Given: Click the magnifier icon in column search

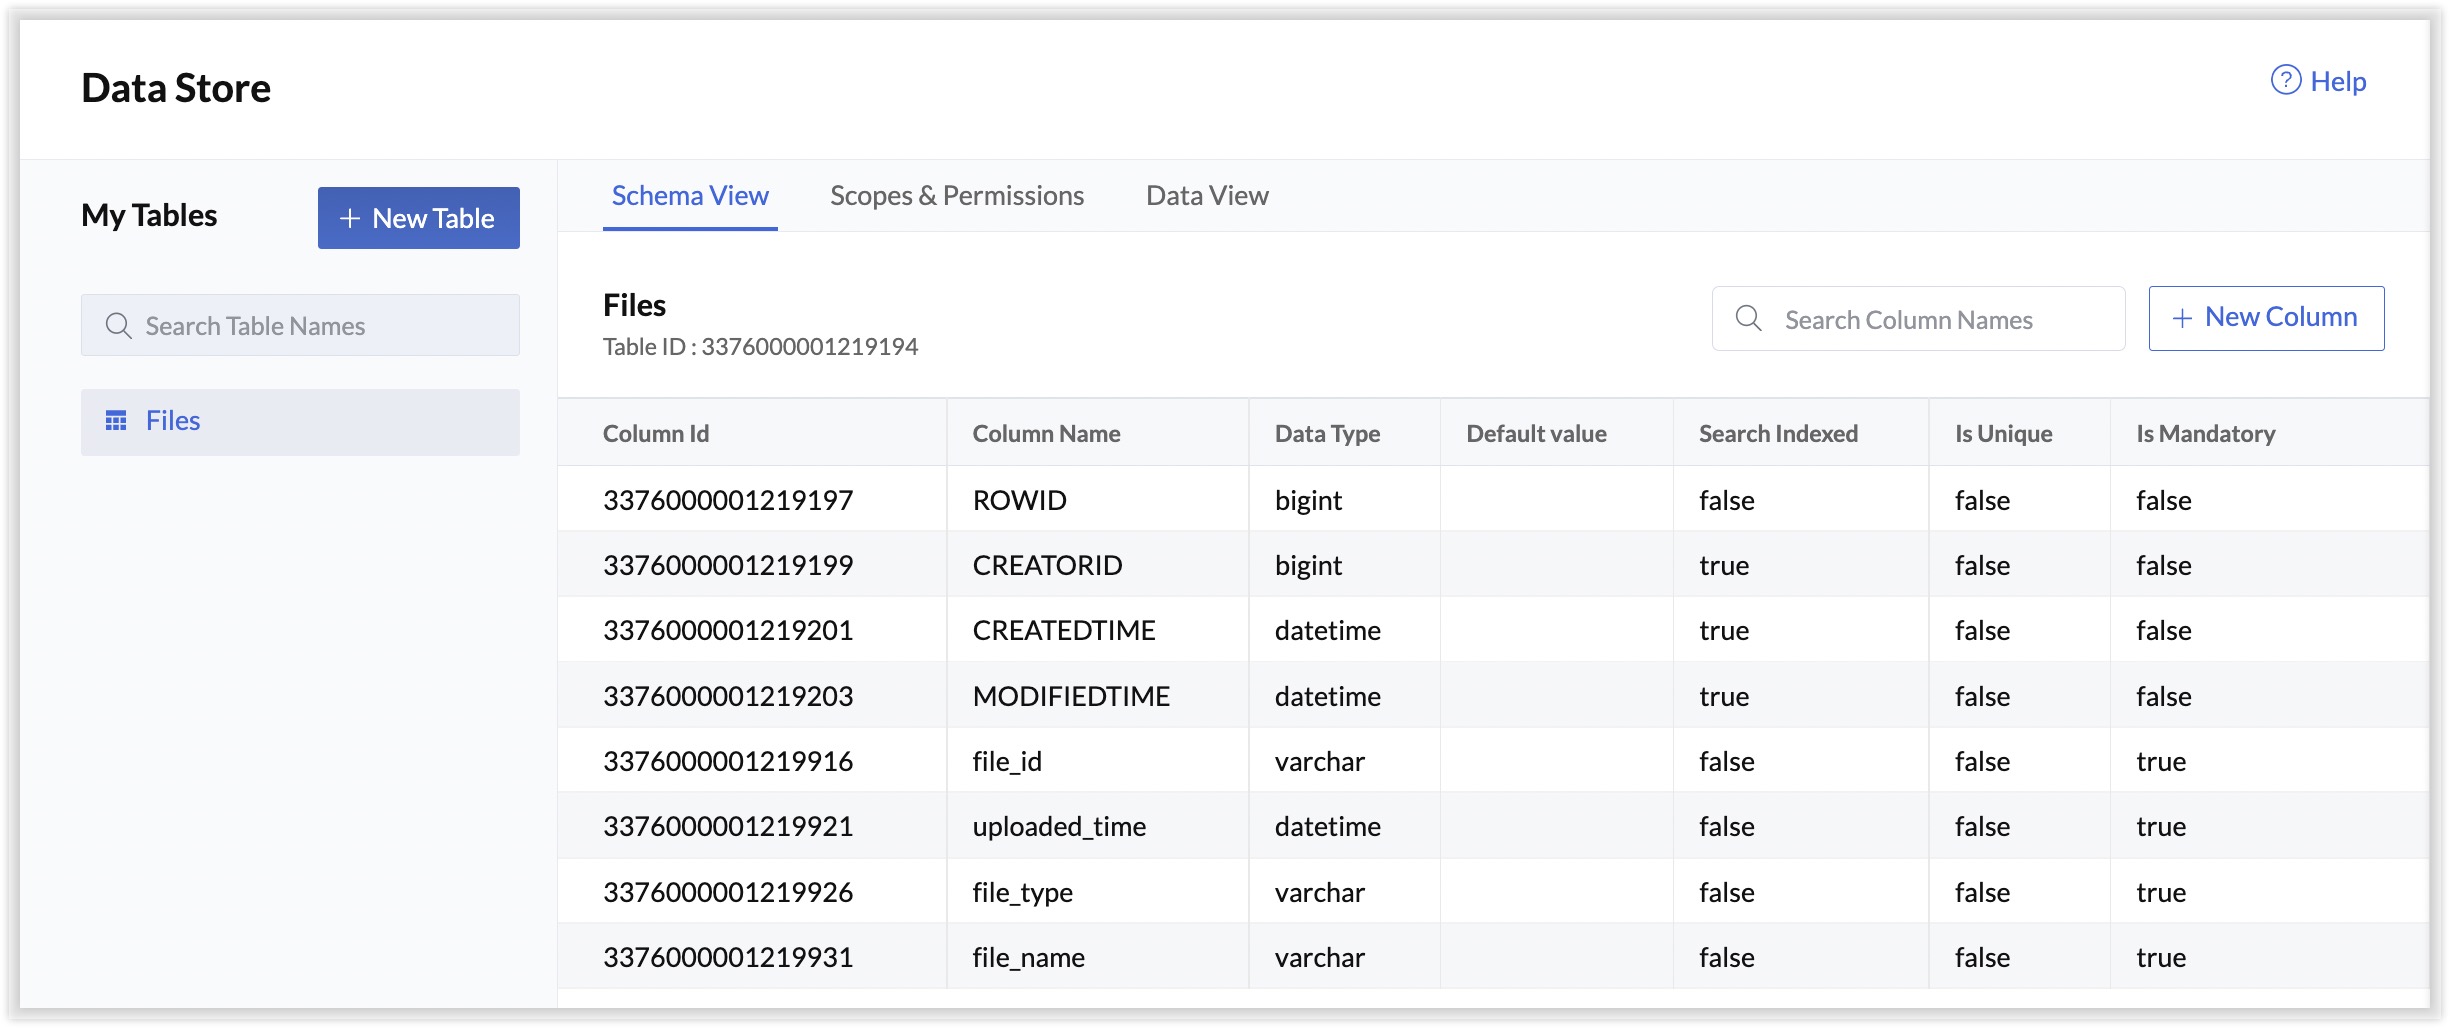Looking at the screenshot, I should click(1748, 319).
